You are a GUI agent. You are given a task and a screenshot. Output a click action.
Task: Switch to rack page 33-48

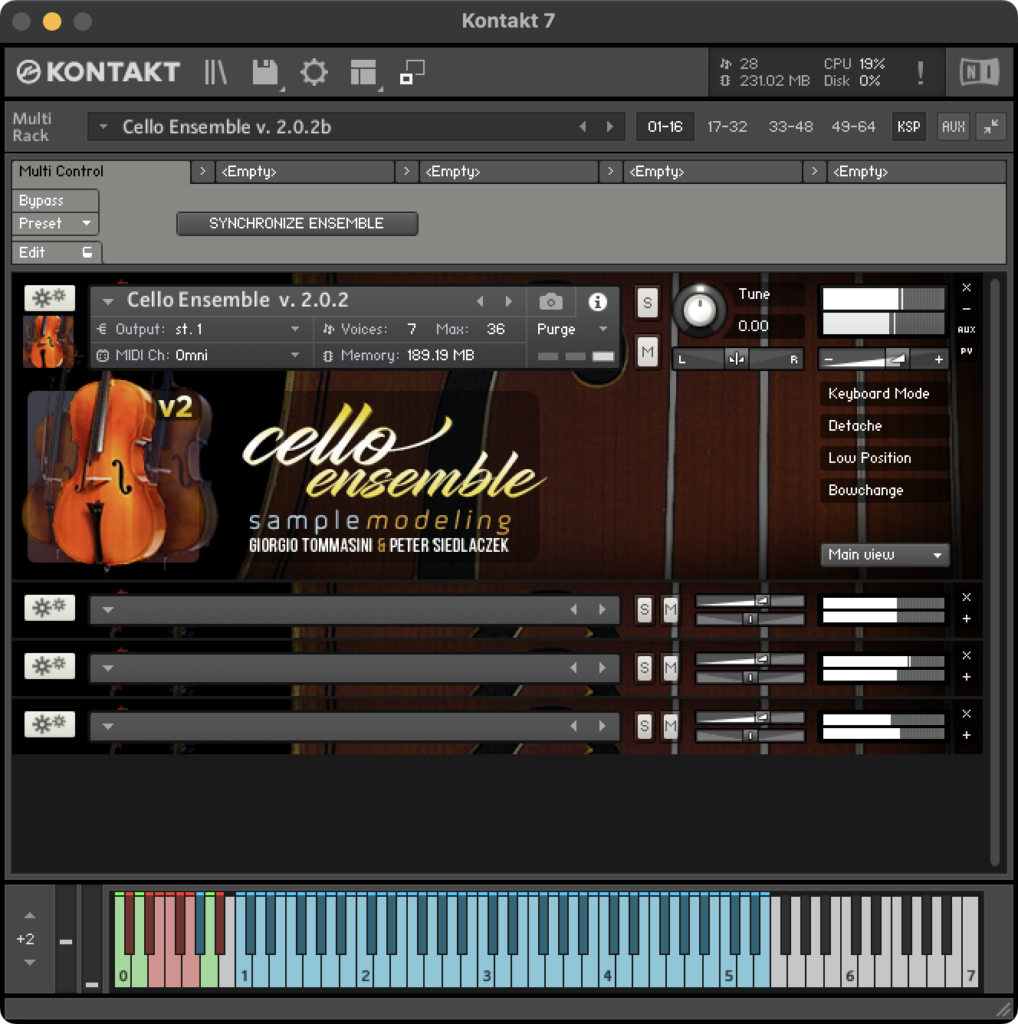(x=790, y=127)
